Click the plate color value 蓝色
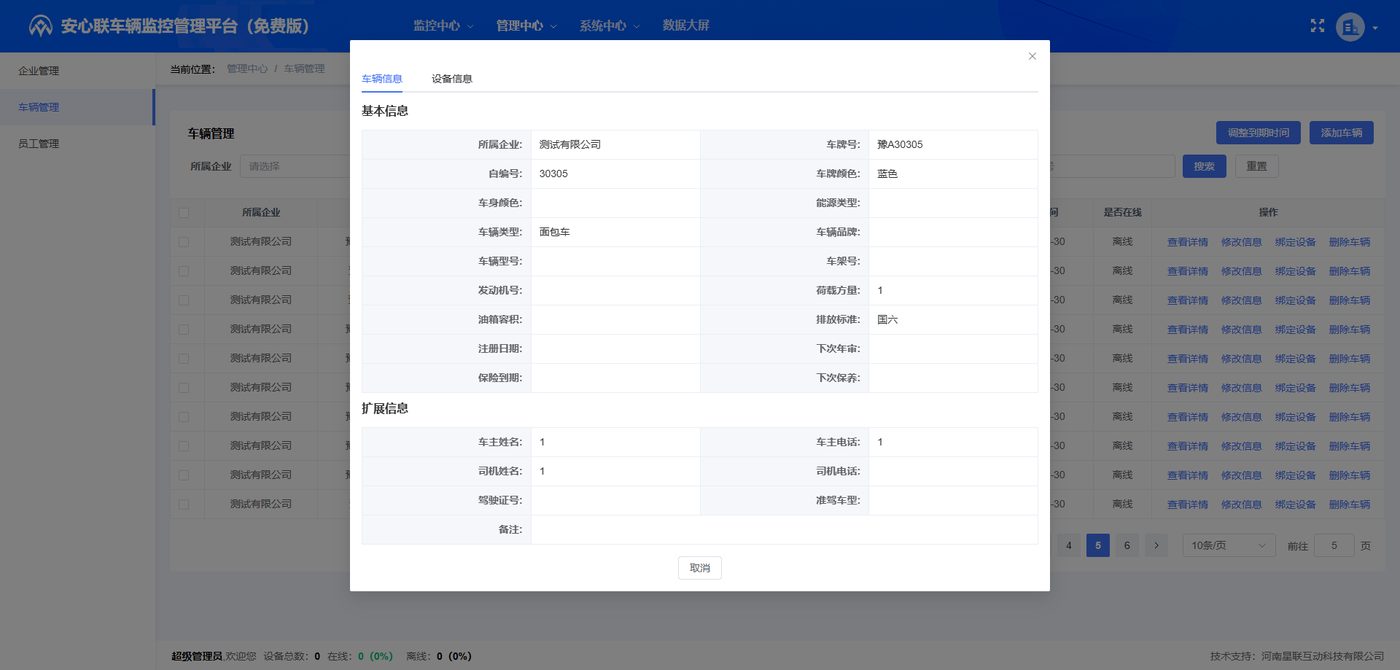Image resolution: width=1400 pixels, height=670 pixels. pos(888,174)
